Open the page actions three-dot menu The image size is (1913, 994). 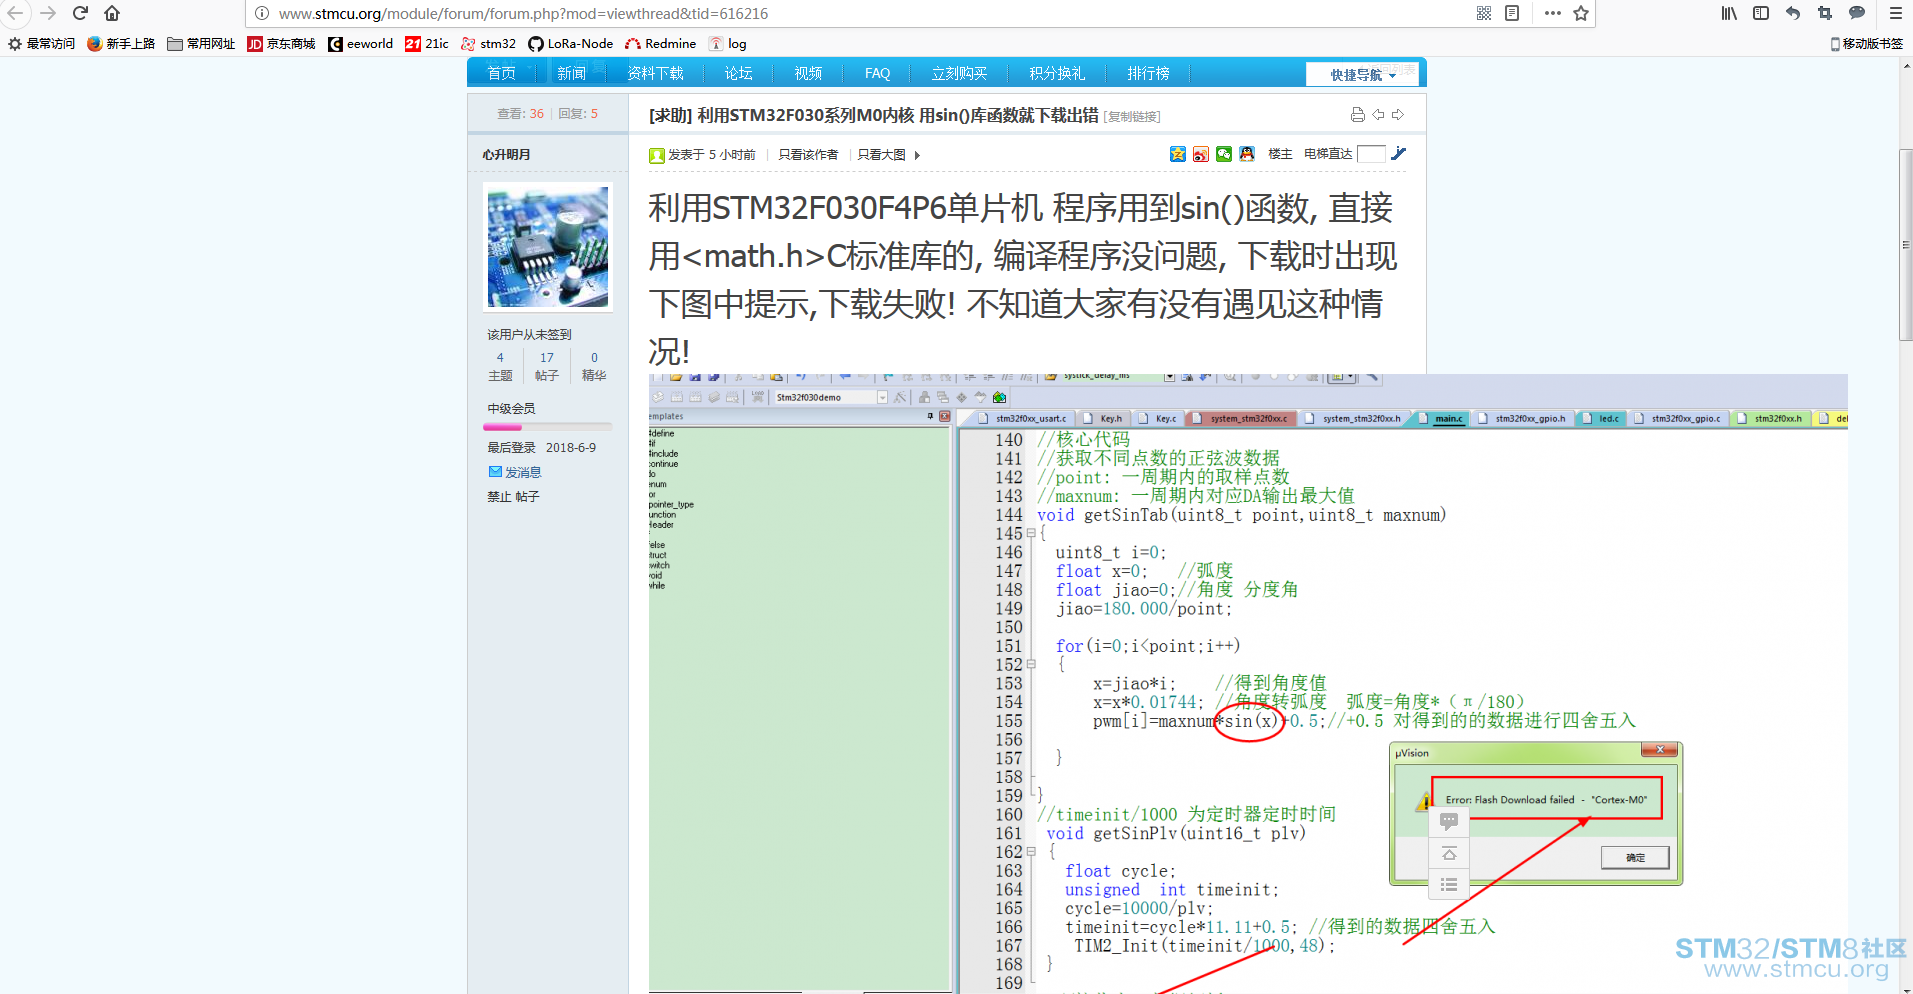pyautogui.click(x=1552, y=13)
